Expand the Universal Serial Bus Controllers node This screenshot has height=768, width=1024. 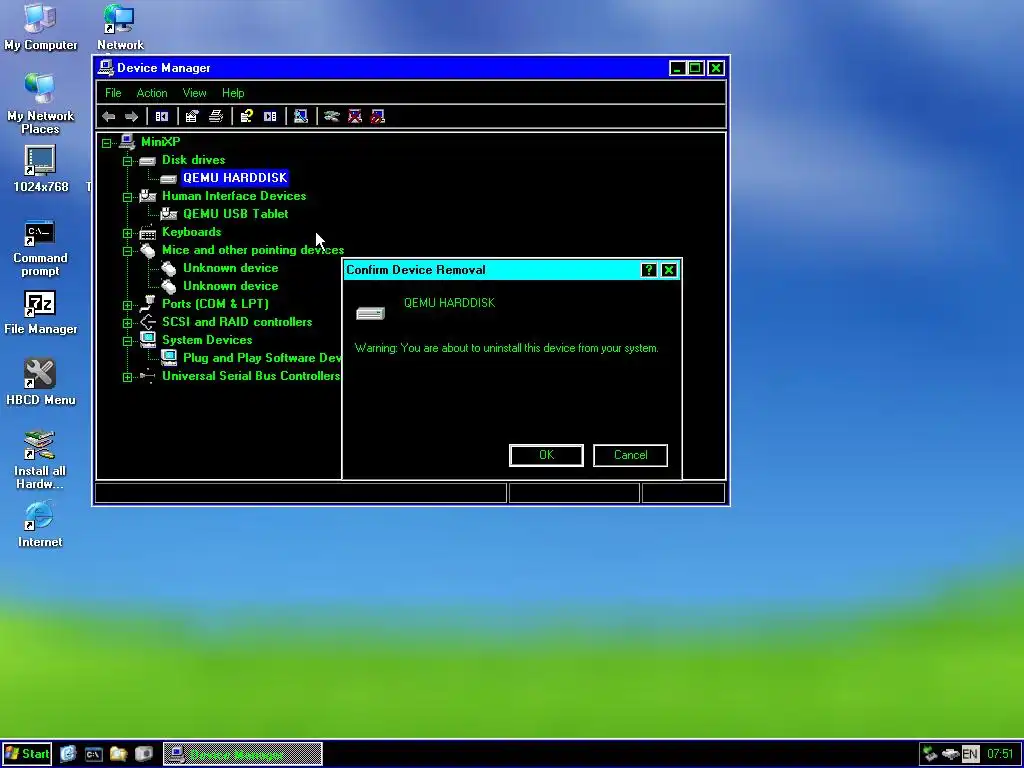tap(127, 377)
